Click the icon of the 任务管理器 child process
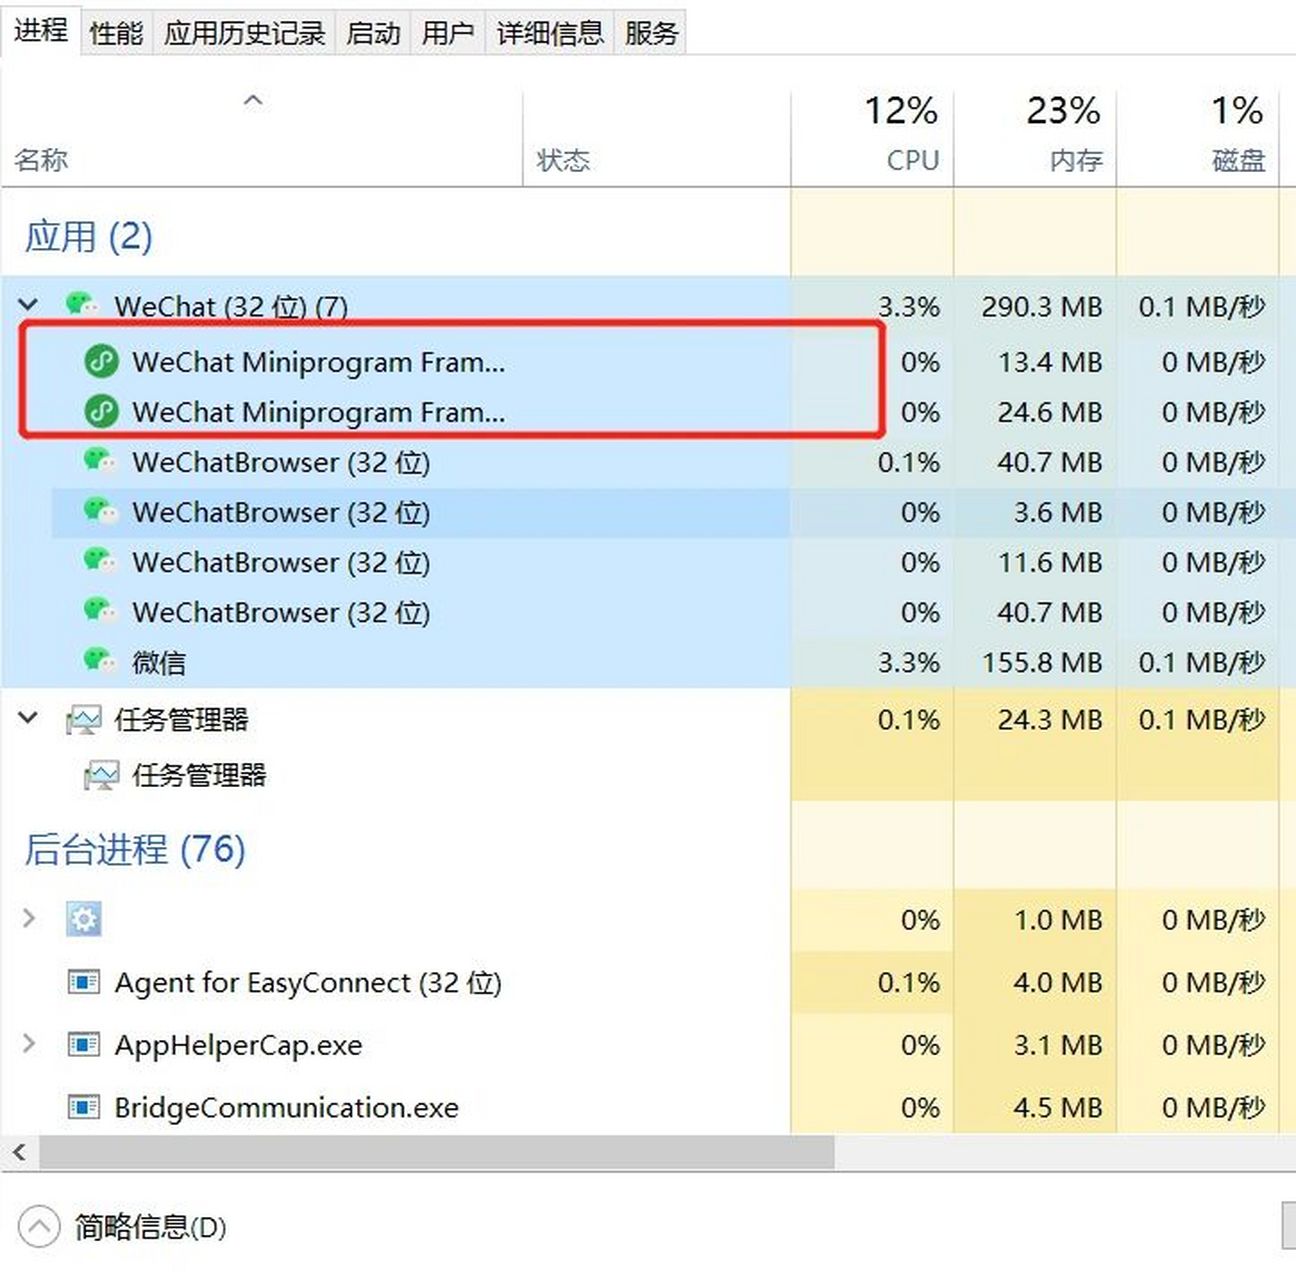 click(101, 775)
